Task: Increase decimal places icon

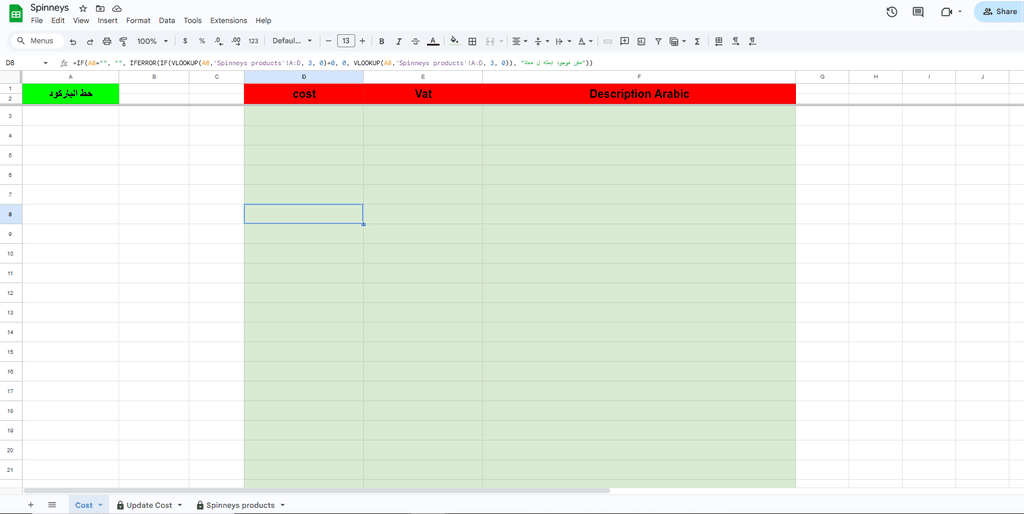Action: pos(236,41)
